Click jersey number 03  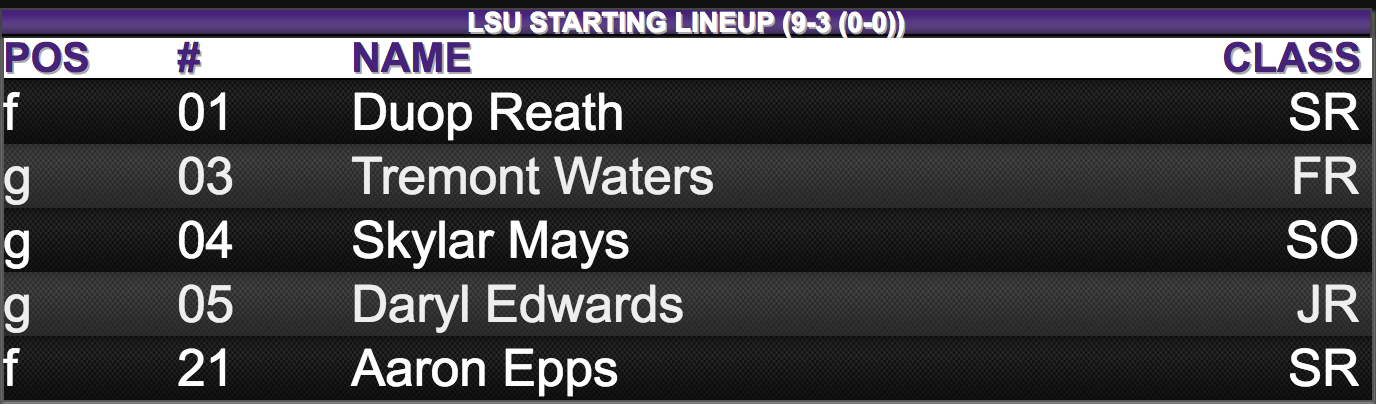pos(204,177)
